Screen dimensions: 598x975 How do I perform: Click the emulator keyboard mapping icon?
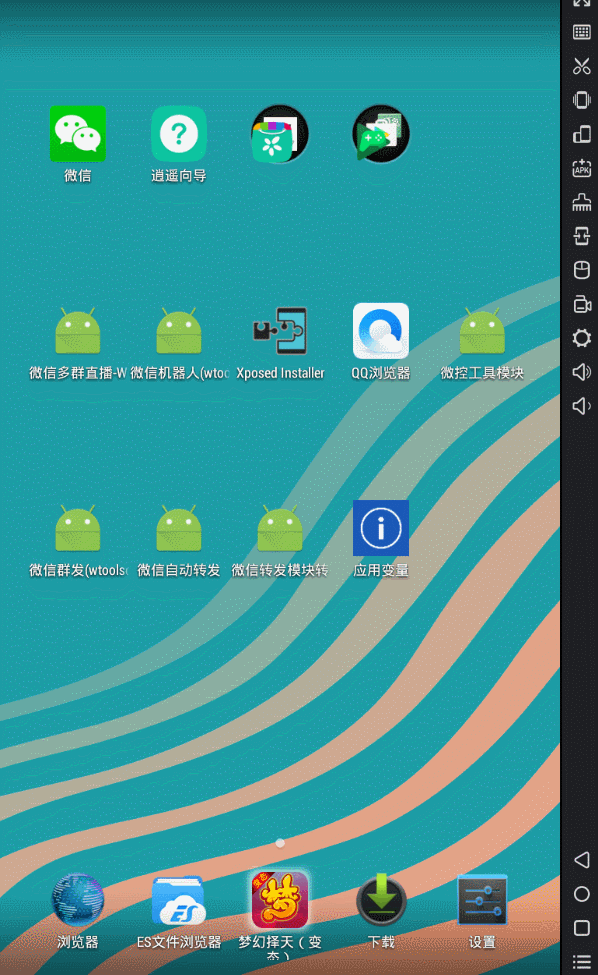point(582,32)
